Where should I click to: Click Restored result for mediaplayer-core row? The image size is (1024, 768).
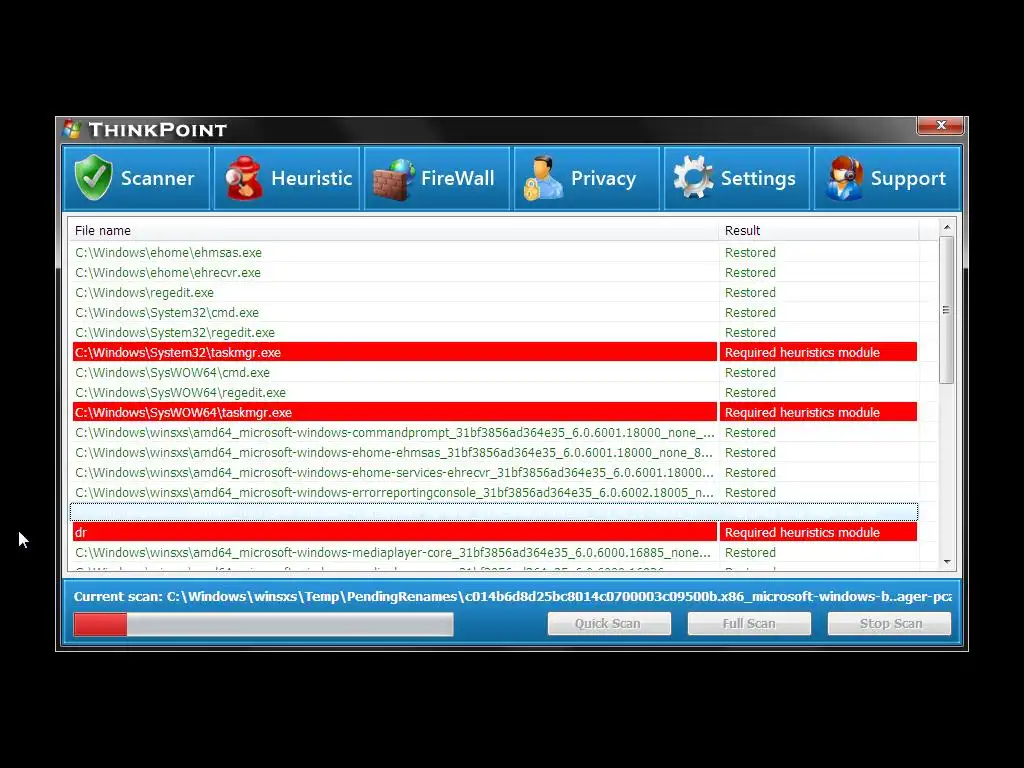[750, 553]
